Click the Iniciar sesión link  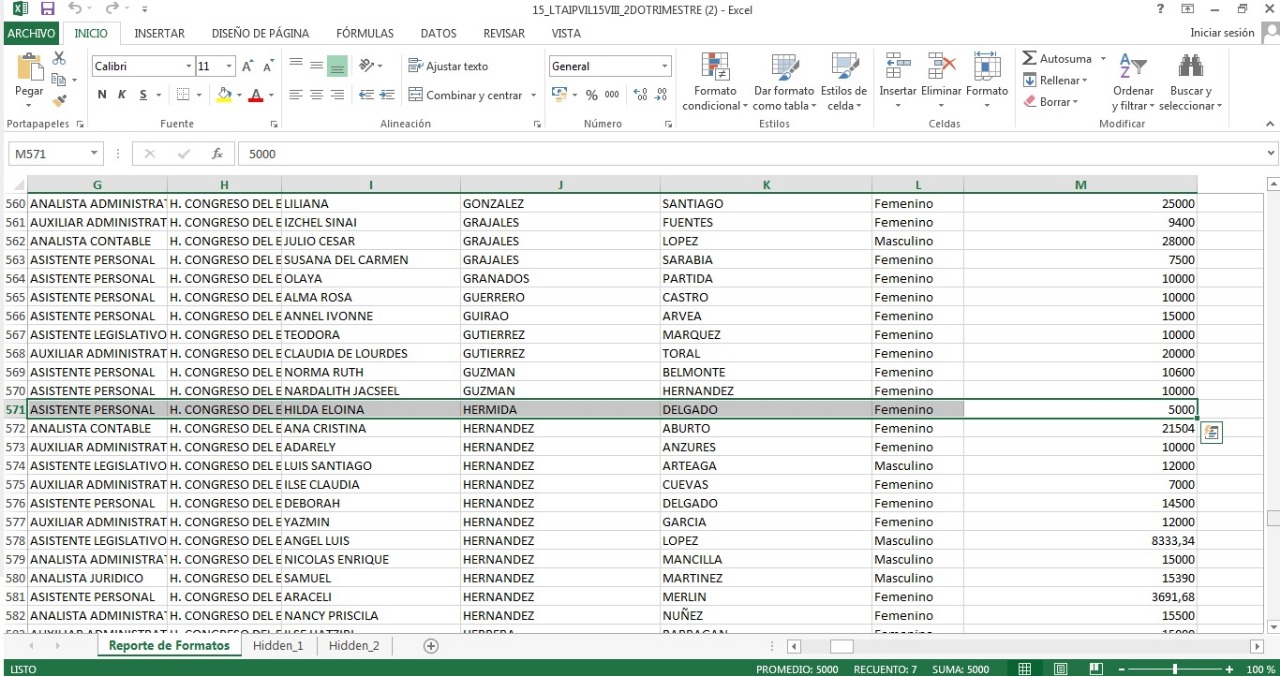pyautogui.click(x=1221, y=33)
